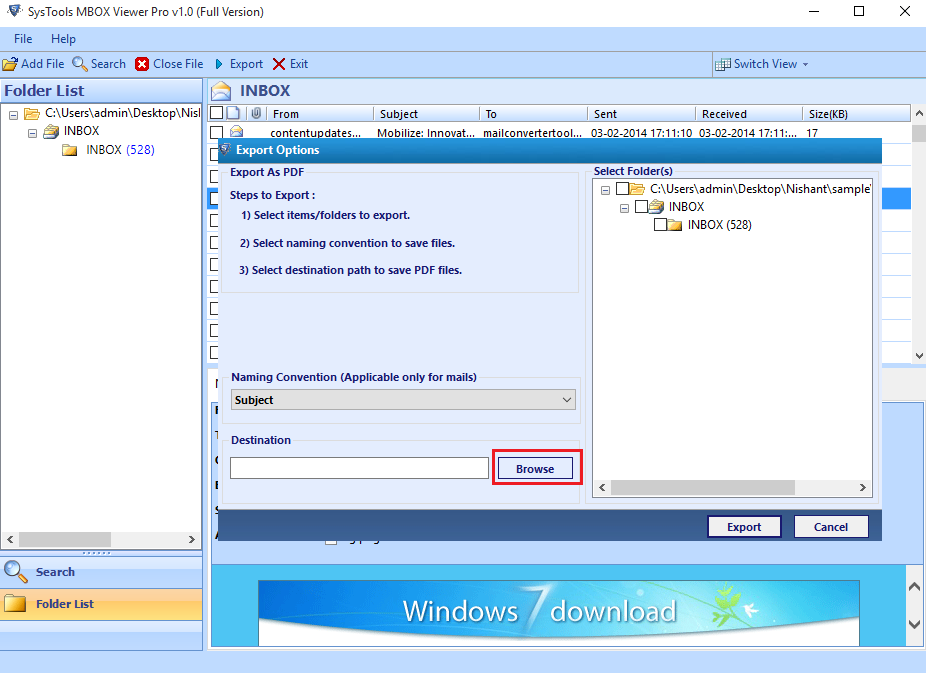
Task: Check the INBOX mailbox checkbox in Select Folder(s)
Action: click(x=641, y=207)
